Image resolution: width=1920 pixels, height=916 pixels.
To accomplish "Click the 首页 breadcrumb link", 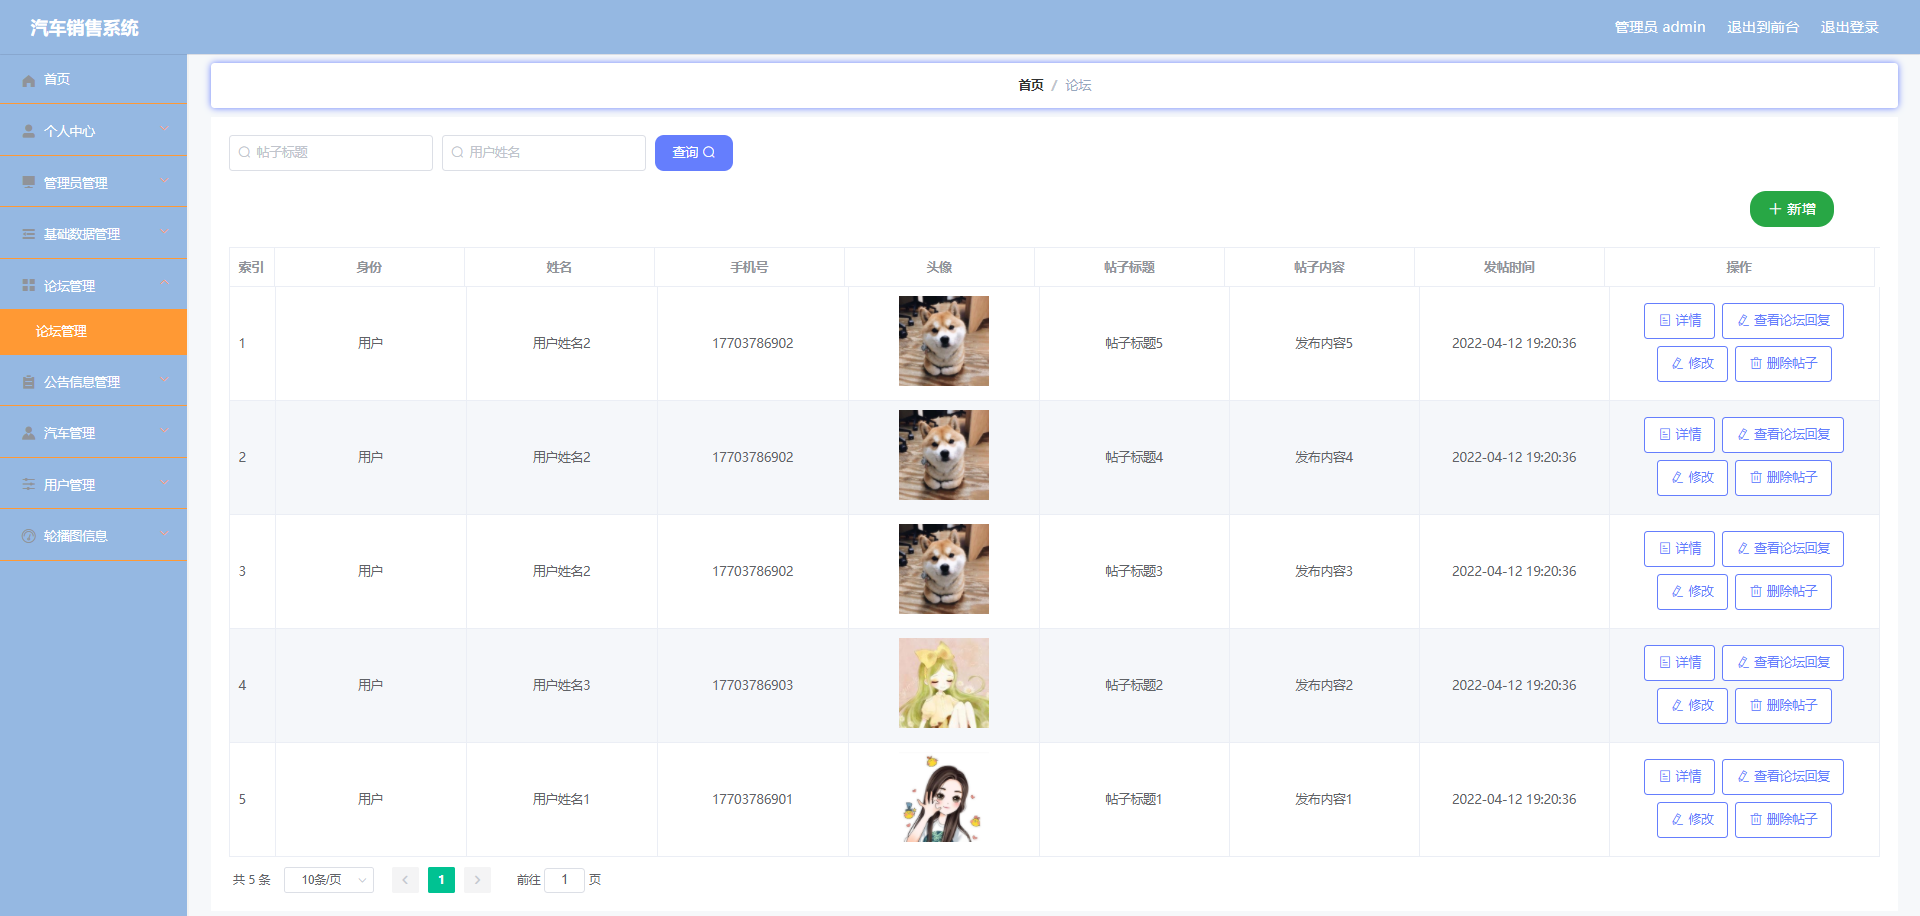I will click(x=1030, y=86).
